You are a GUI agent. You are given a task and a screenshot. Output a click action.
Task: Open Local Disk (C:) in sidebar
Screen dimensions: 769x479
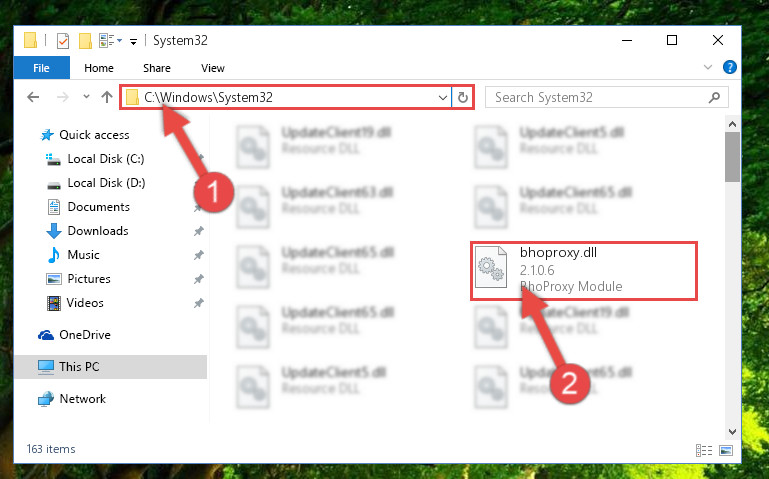pos(106,159)
